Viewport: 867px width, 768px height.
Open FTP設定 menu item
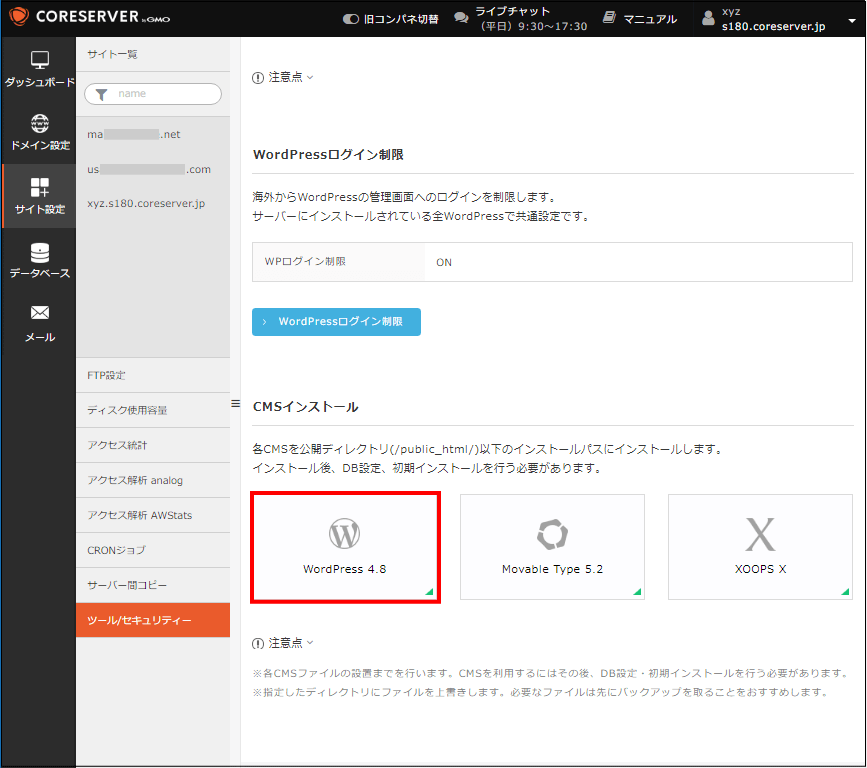point(153,375)
